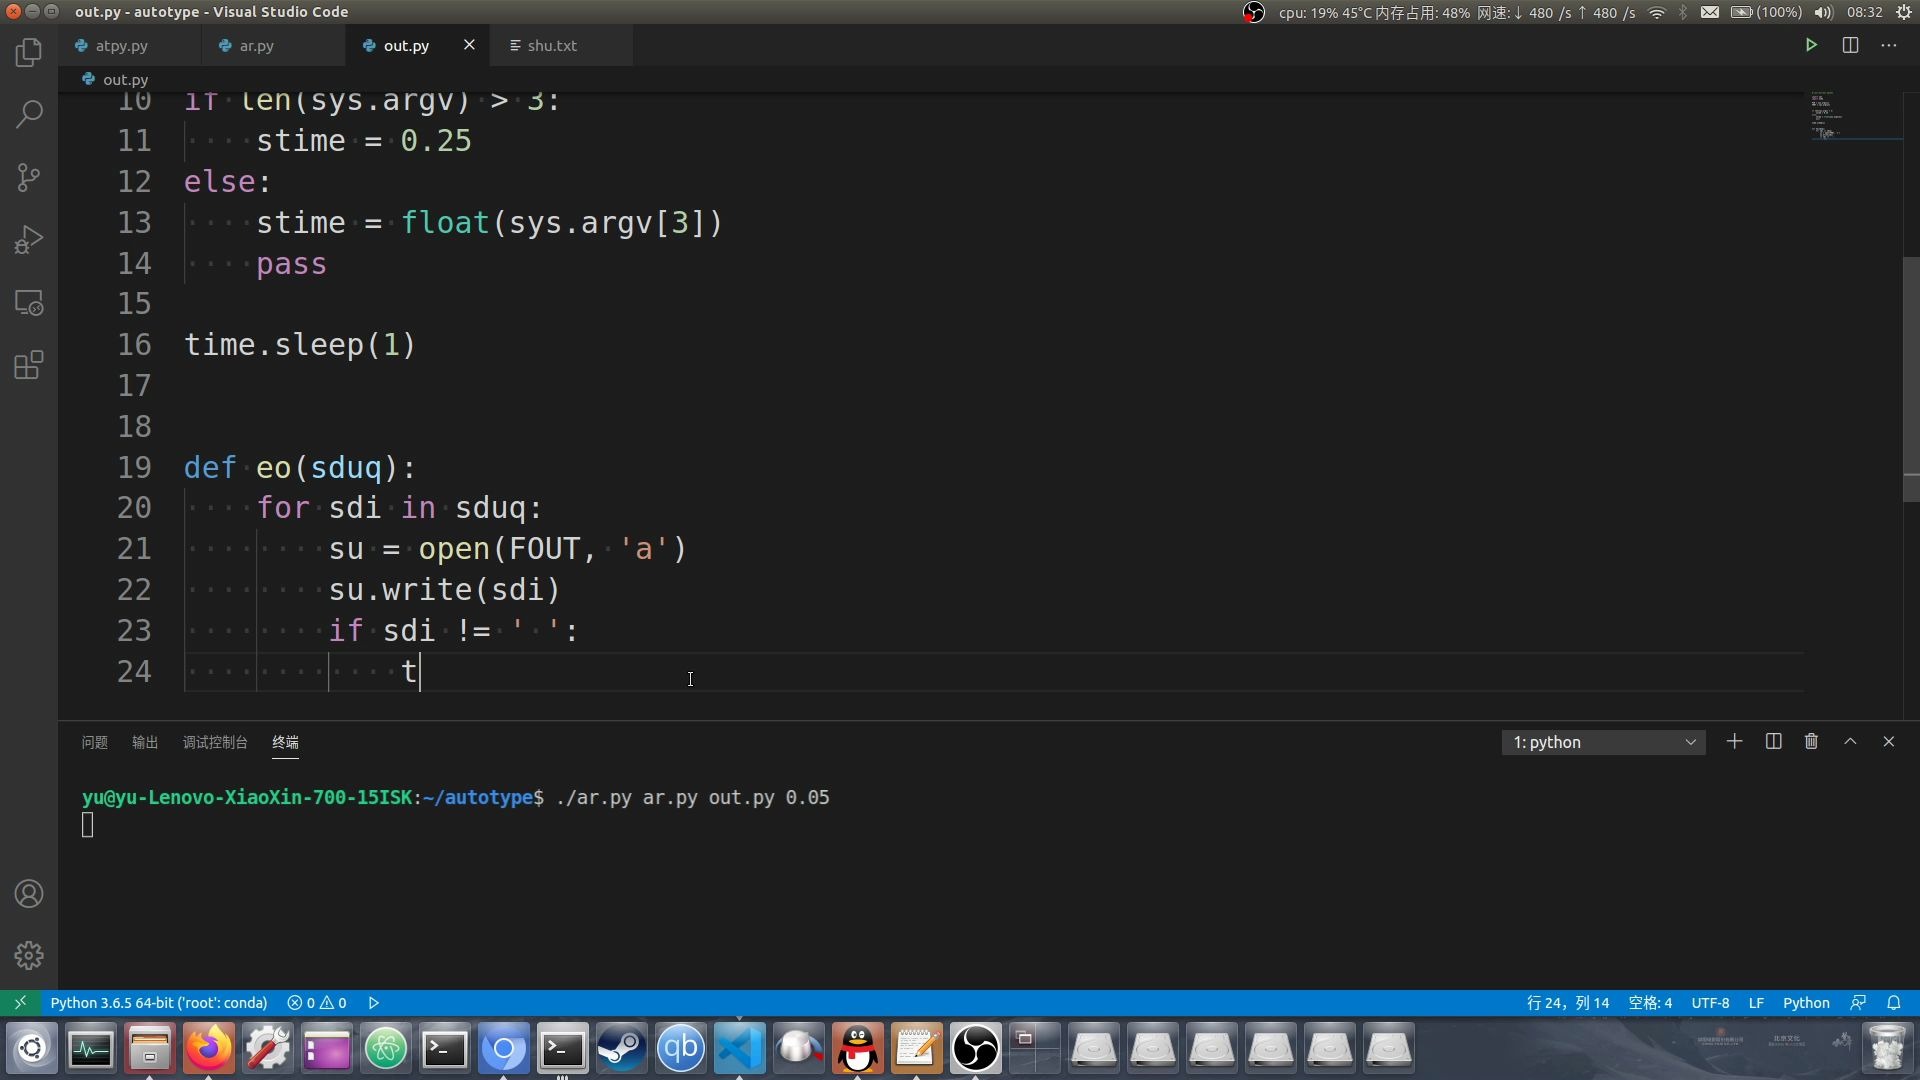Split the editor to the right
This screenshot has height=1080, width=1920.
coord(1850,45)
